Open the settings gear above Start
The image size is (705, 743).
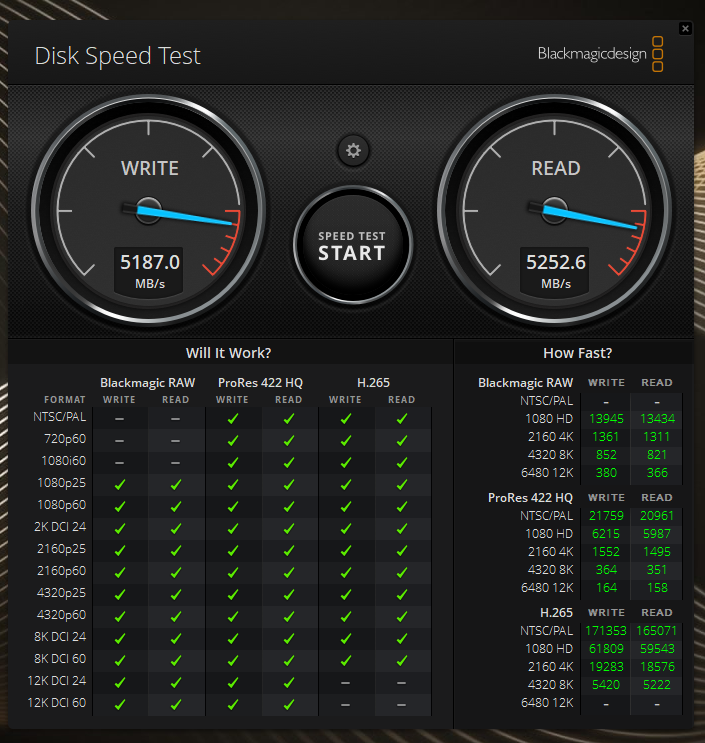pyautogui.click(x=353, y=151)
